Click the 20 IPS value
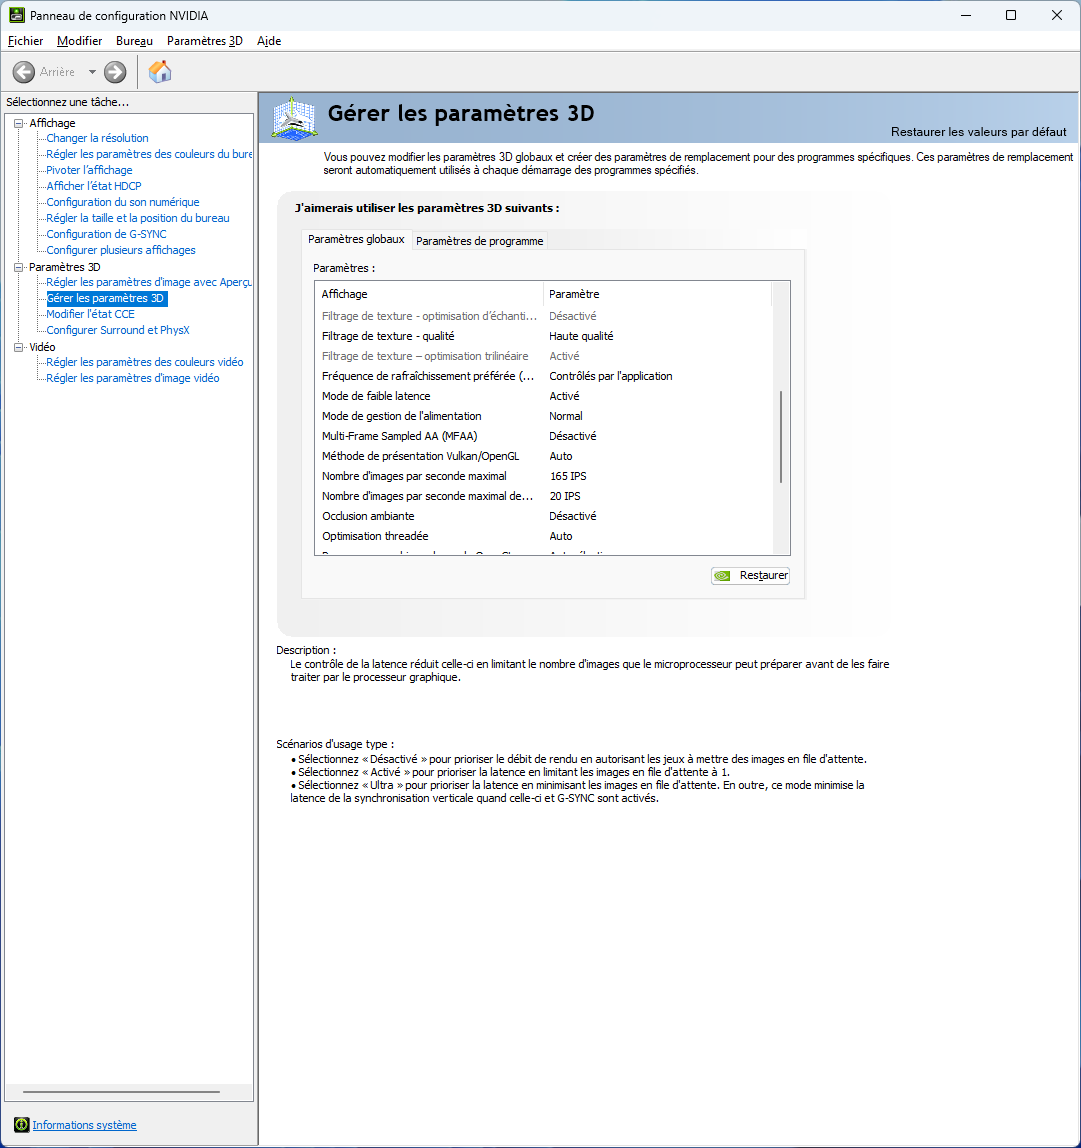This screenshot has height=1148, width=1081. coord(565,496)
